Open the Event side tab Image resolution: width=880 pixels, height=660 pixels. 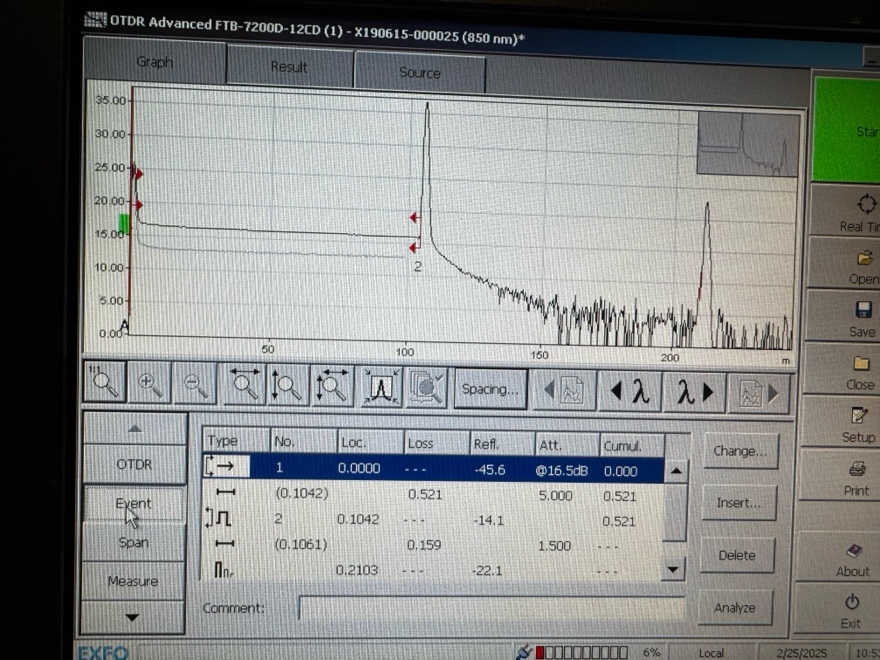coord(134,503)
